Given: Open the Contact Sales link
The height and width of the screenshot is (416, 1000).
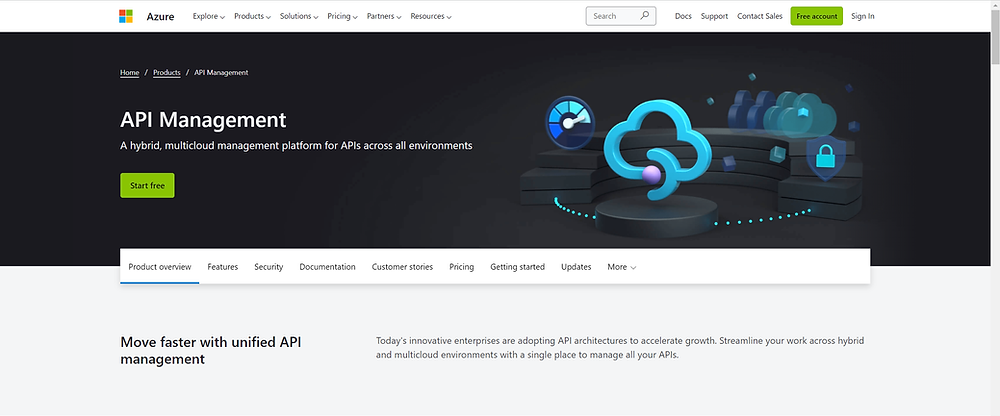Looking at the screenshot, I should [760, 17].
